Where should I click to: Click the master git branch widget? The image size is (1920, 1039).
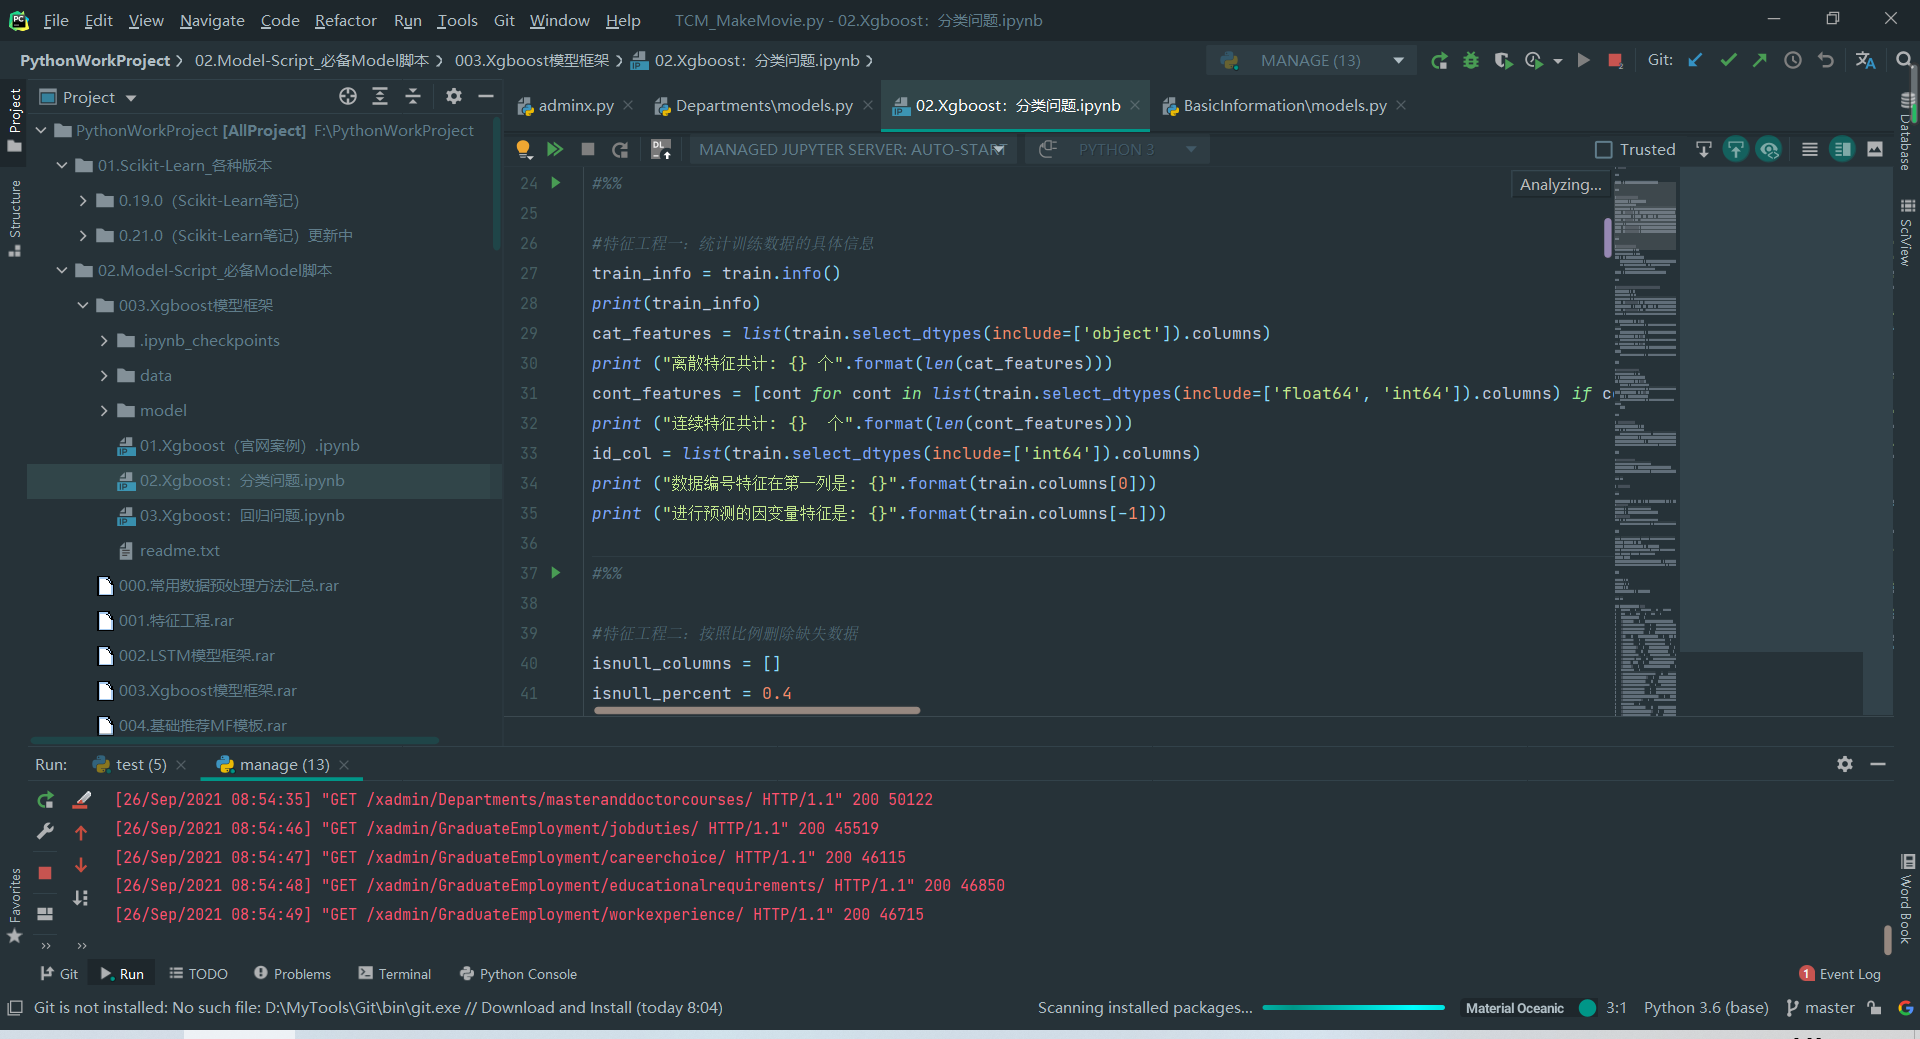(1821, 1008)
